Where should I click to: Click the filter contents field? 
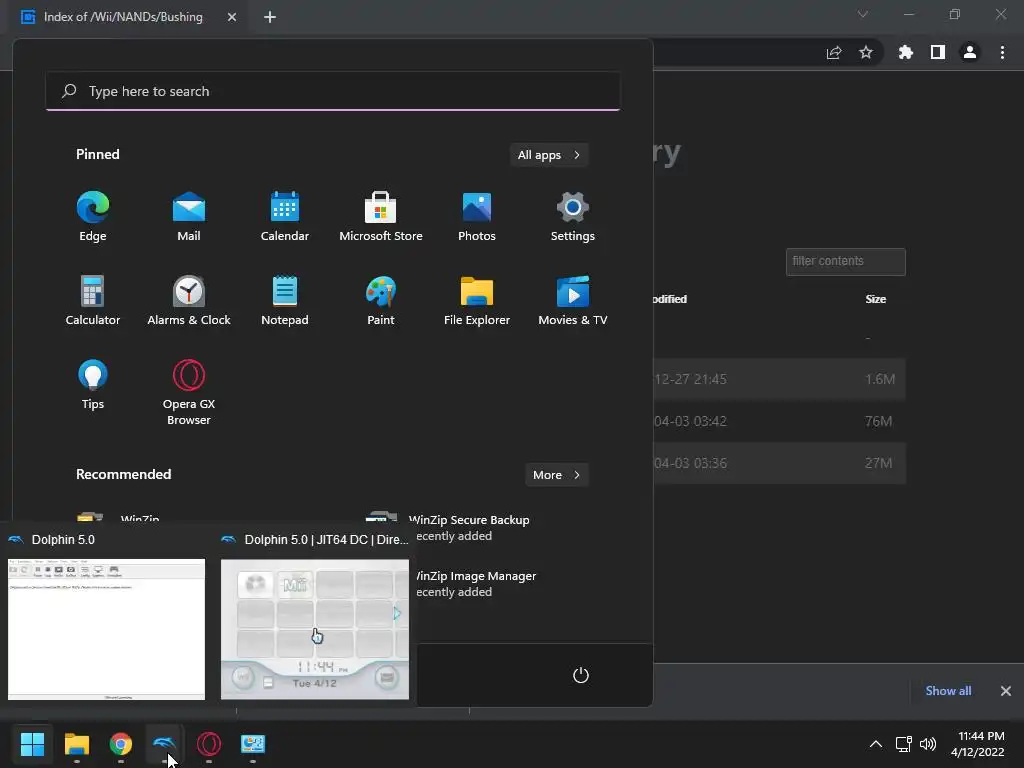[x=846, y=262]
